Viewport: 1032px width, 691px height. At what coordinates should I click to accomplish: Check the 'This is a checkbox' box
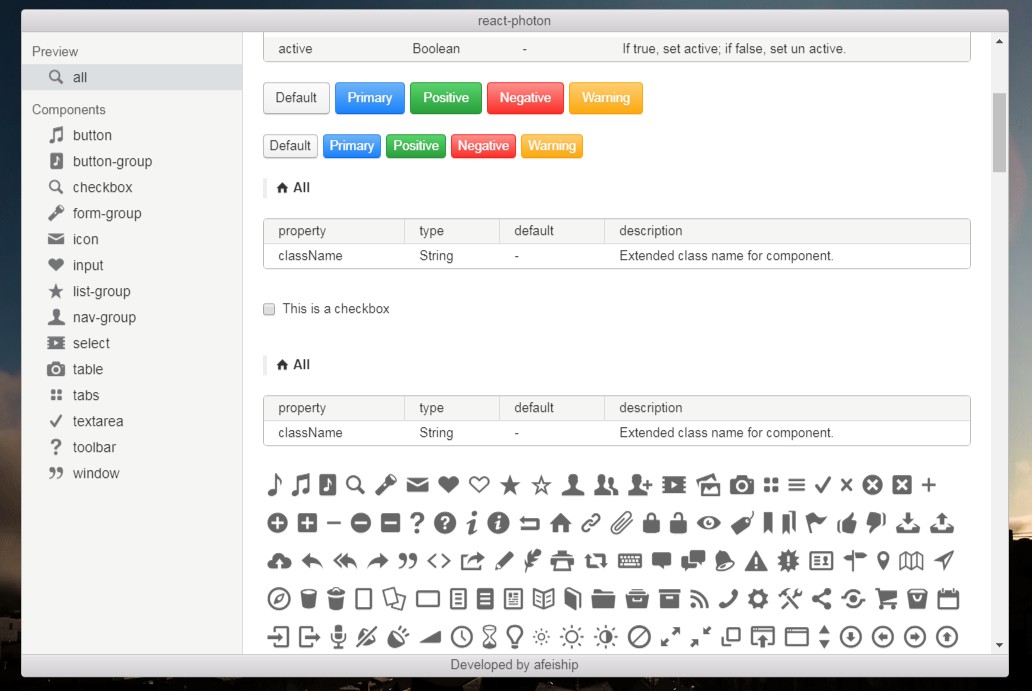pyautogui.click(x=269, y=309)
